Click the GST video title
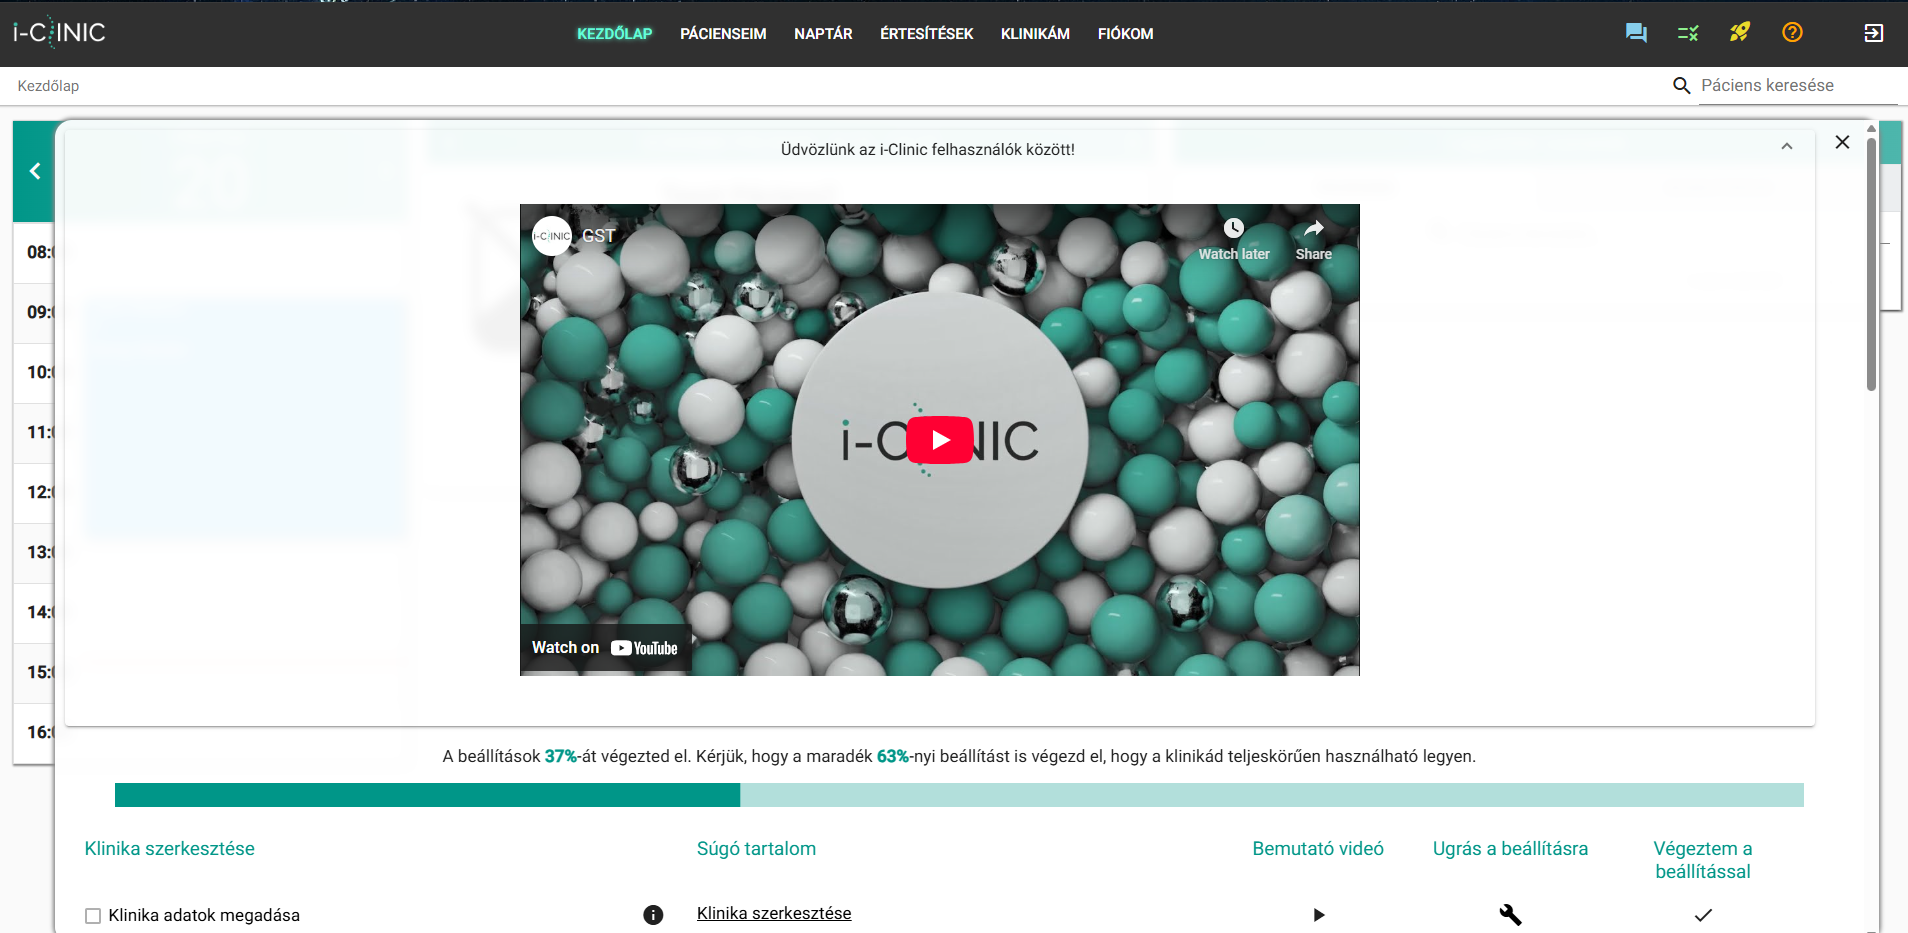The height and width of the screenshot is (933, 1908). pyautogui.click(x=598, y=236)
